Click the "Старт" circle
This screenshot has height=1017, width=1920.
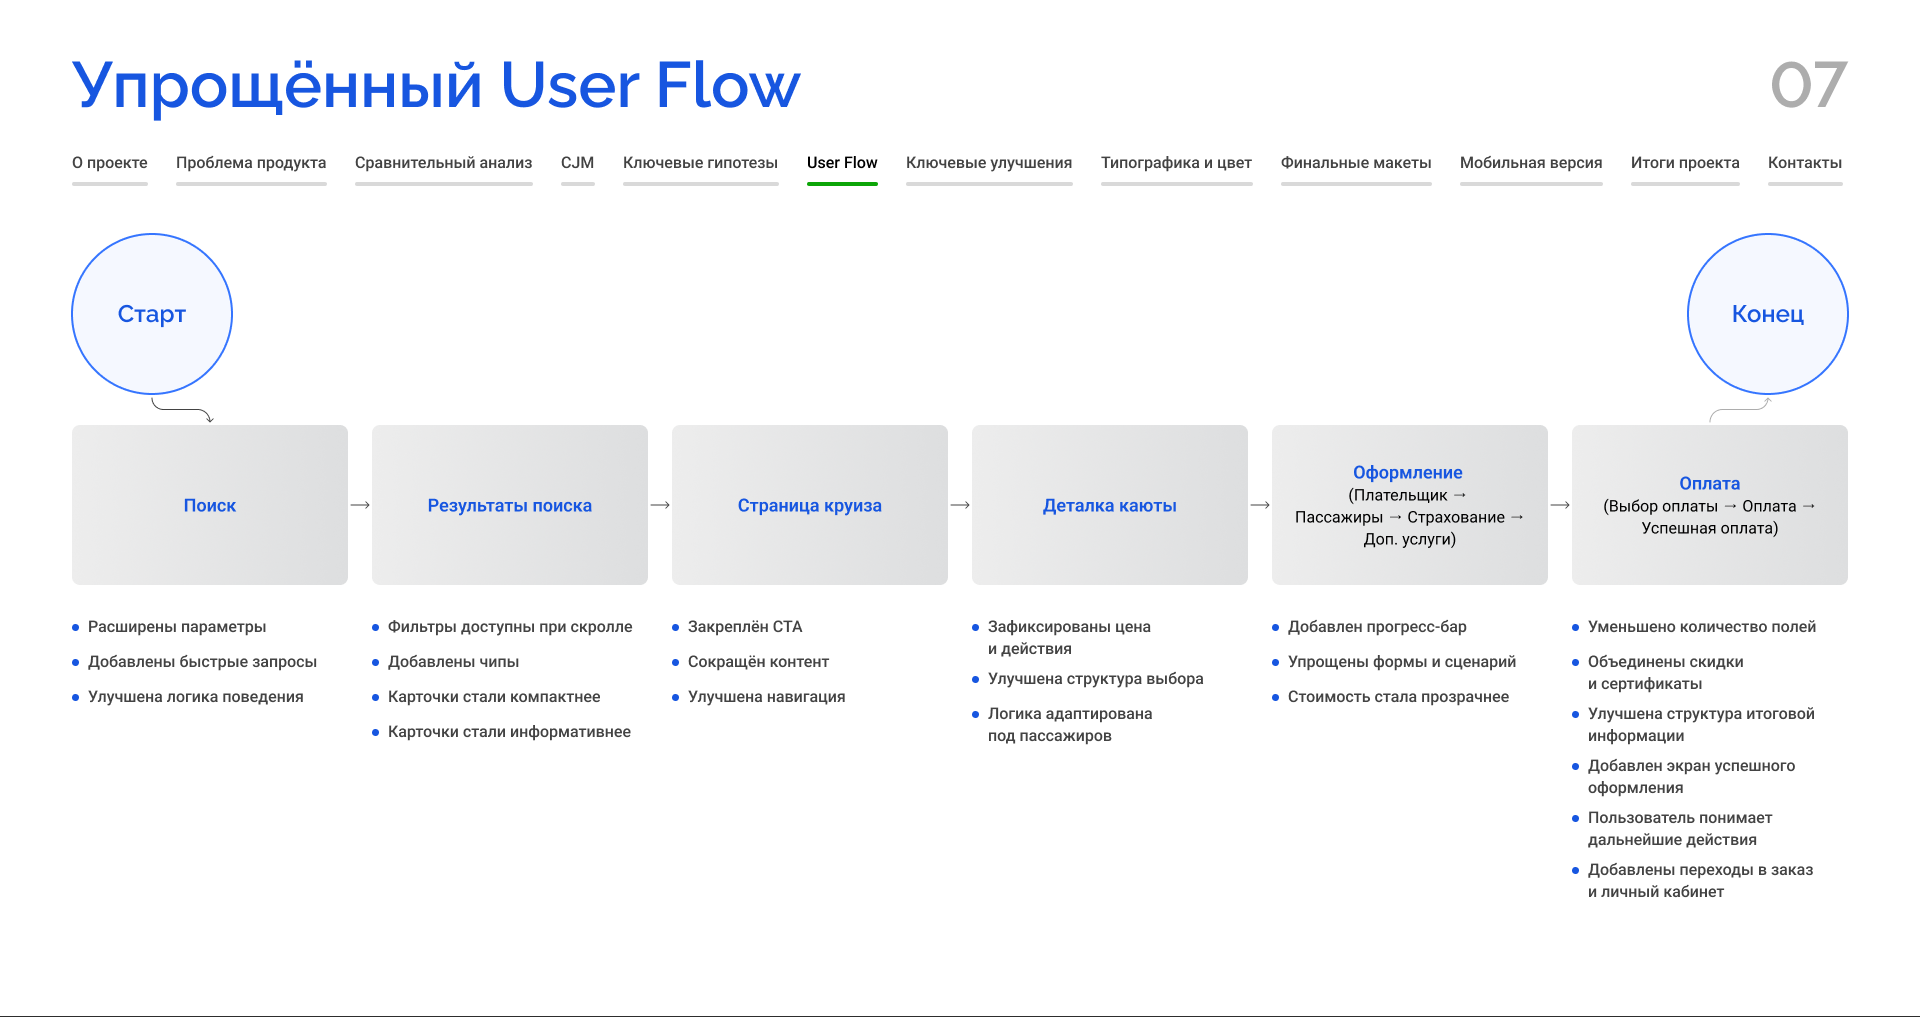[152, 314]
